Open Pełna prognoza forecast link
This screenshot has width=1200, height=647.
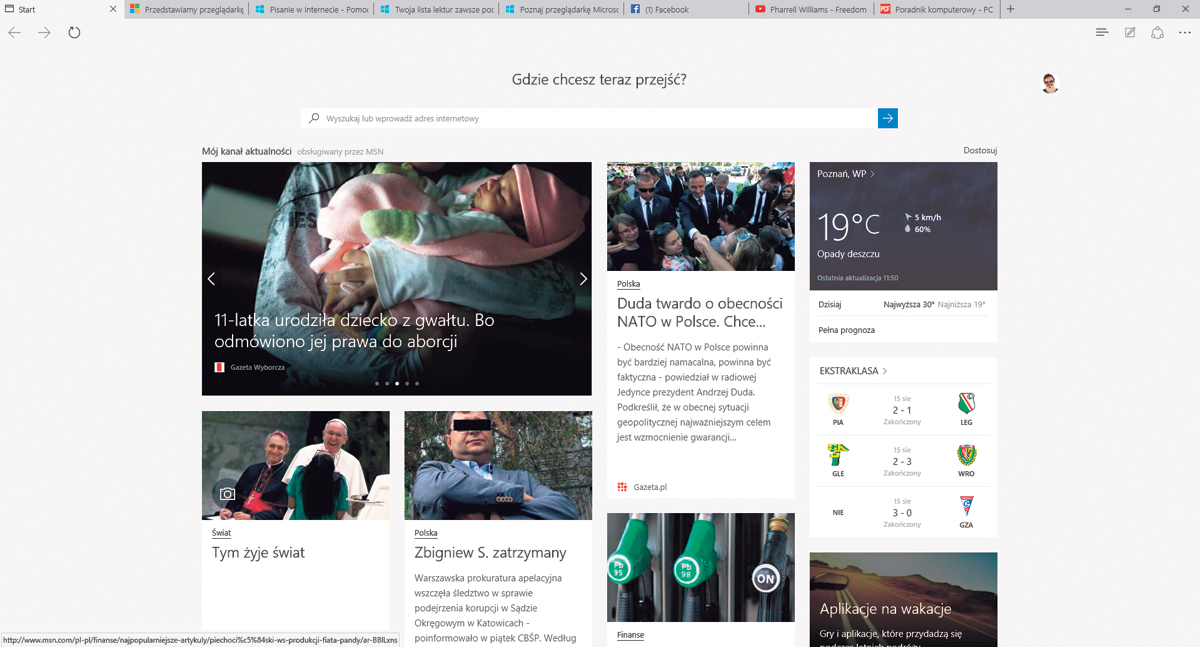tap(846, 330)
